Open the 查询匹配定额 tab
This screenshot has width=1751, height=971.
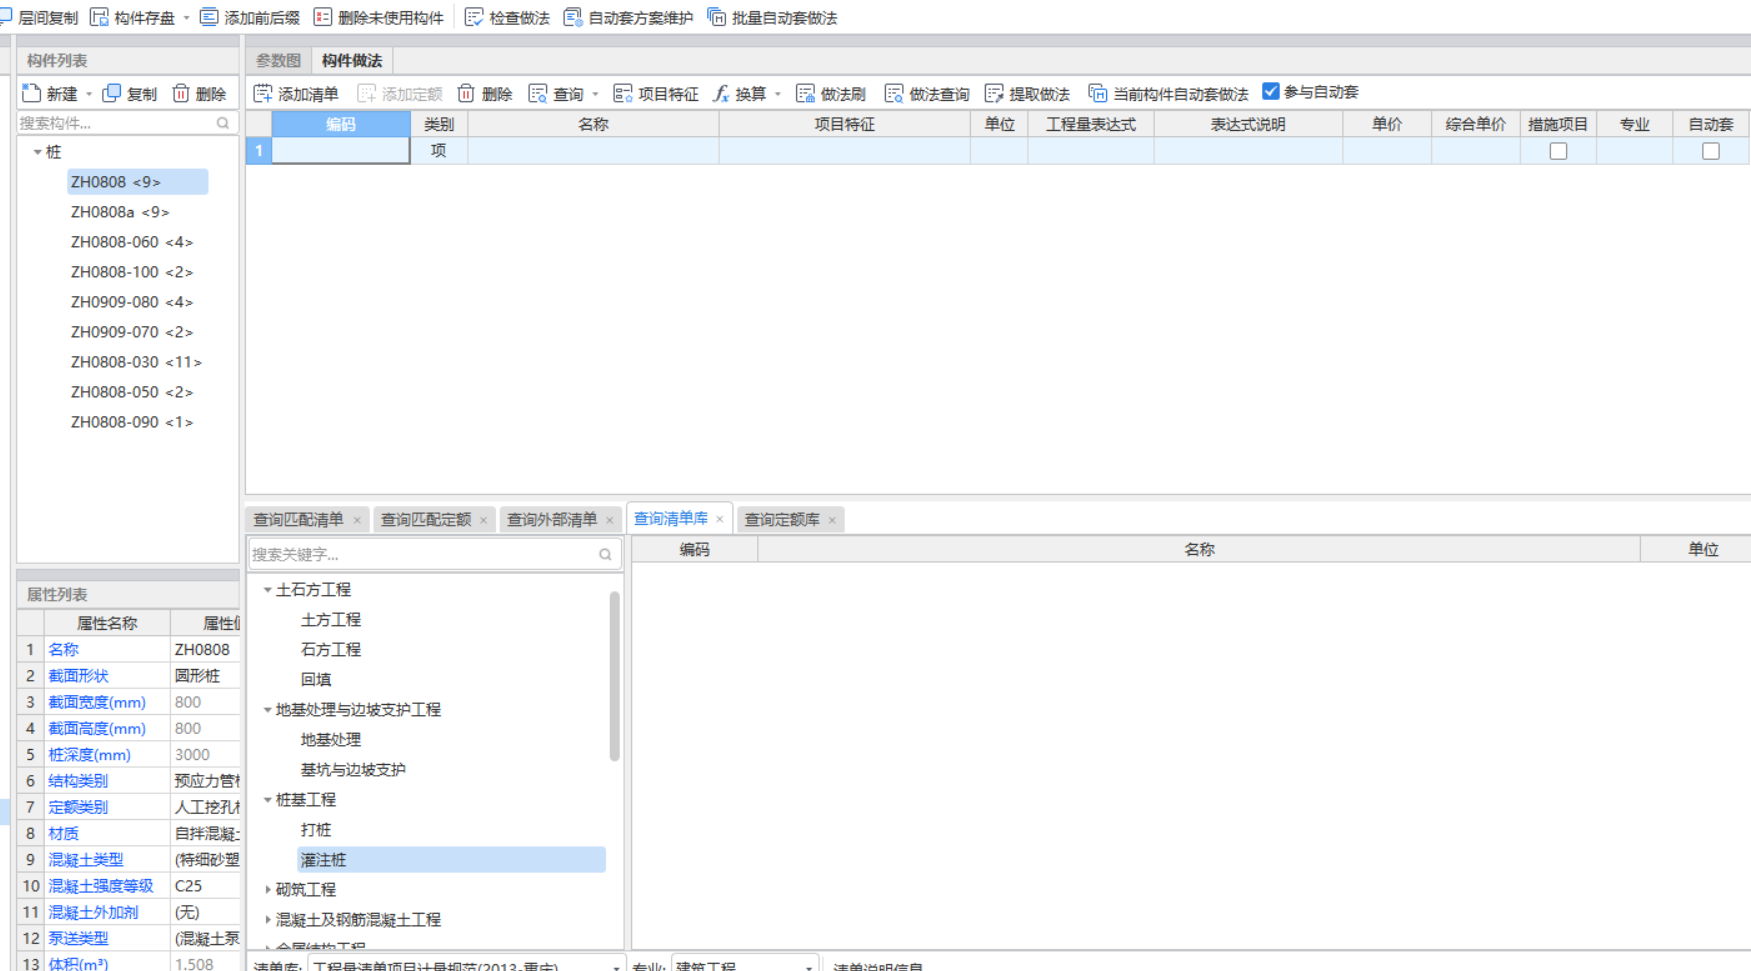(x=426, y=519)
